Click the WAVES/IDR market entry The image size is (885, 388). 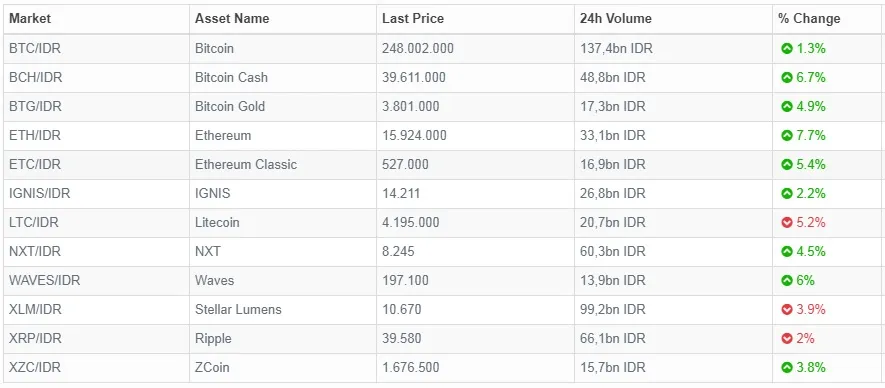(45, 280)
